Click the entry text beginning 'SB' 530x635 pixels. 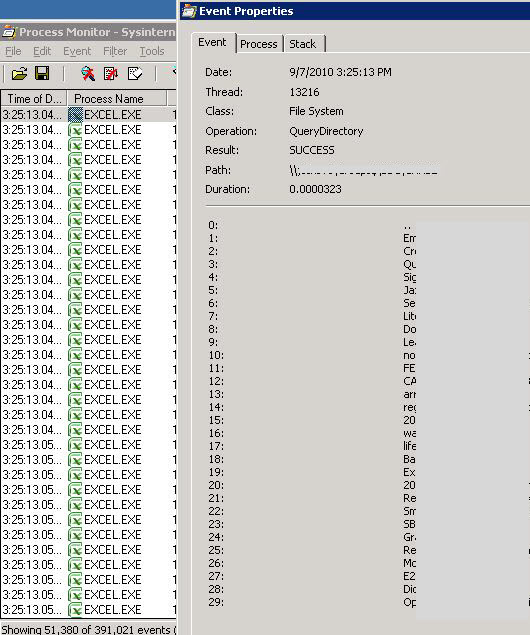pos(409,524)
